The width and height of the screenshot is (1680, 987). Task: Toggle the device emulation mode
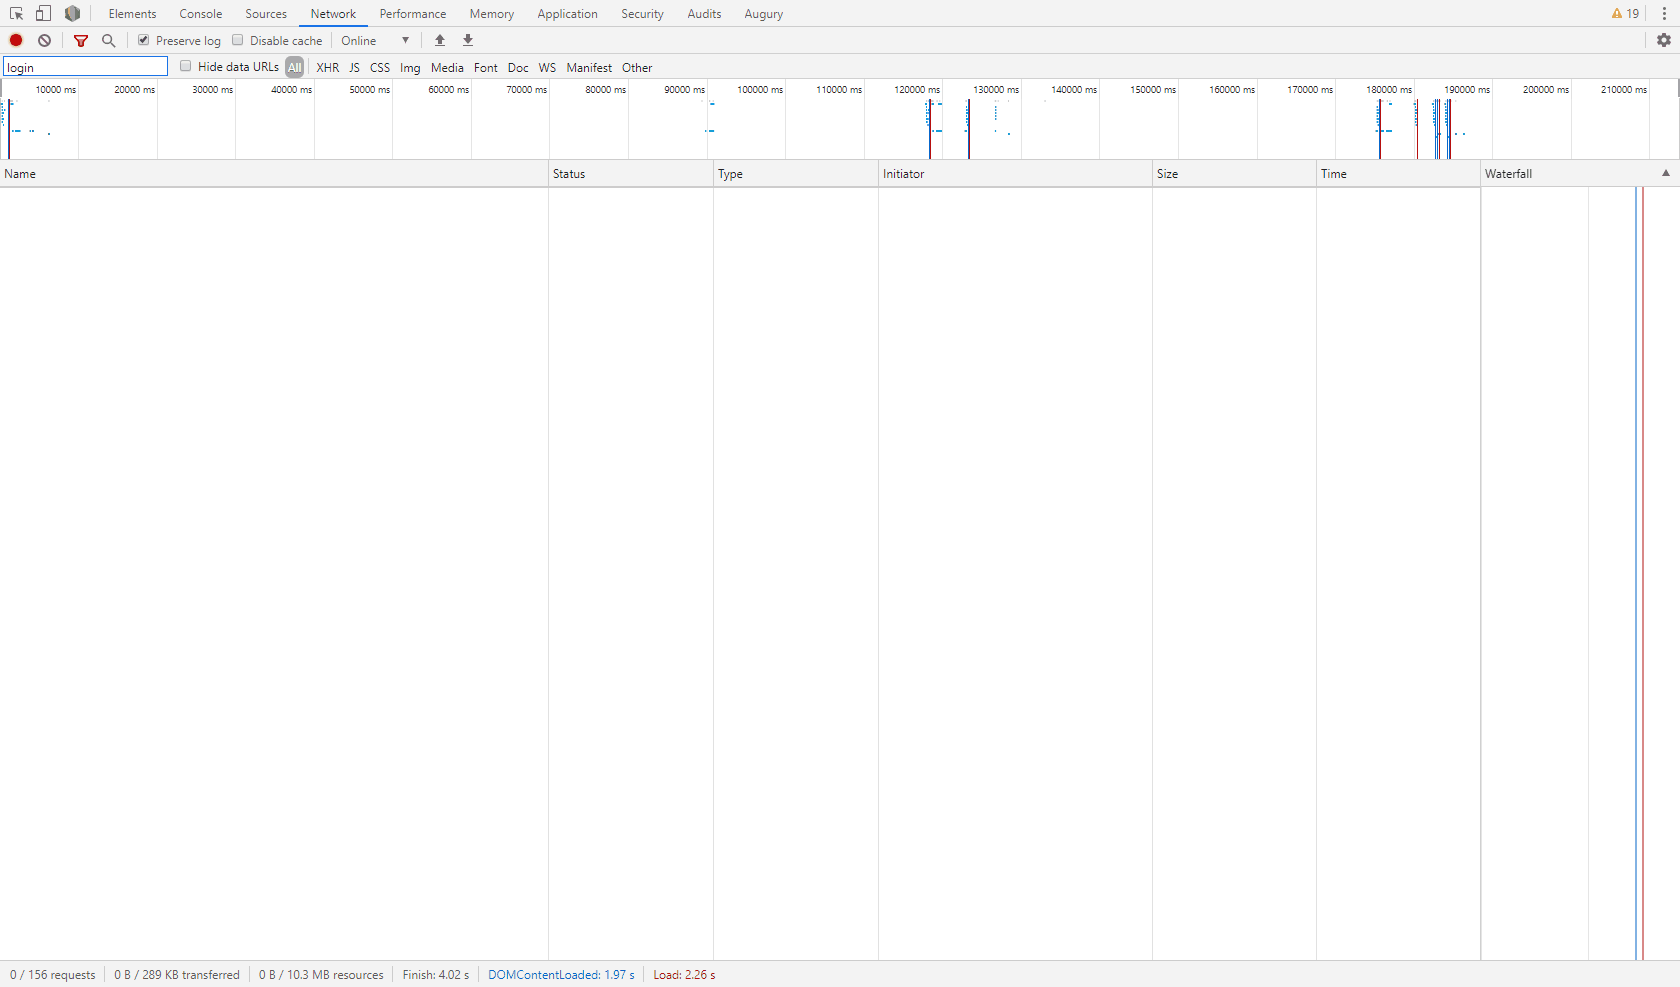[42, 13]
